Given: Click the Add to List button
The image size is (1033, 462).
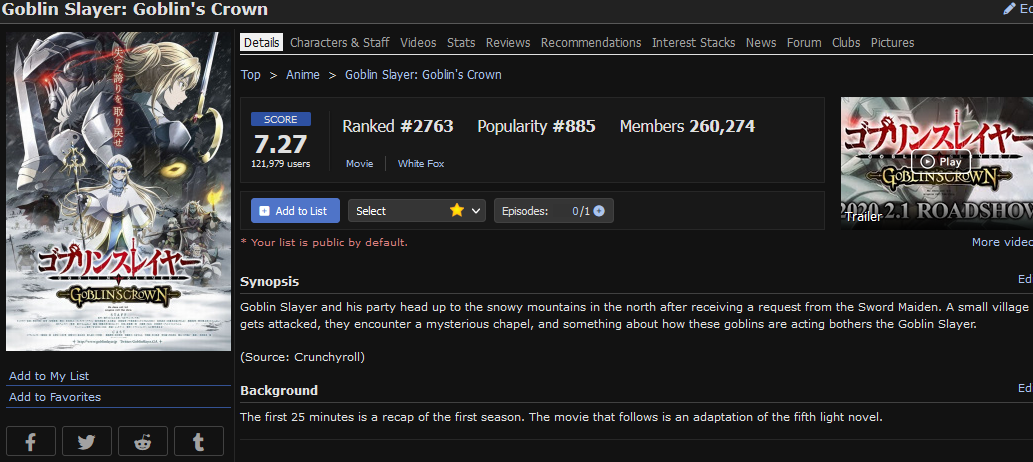Looking at the screenshot, I should tap(295, 211).
